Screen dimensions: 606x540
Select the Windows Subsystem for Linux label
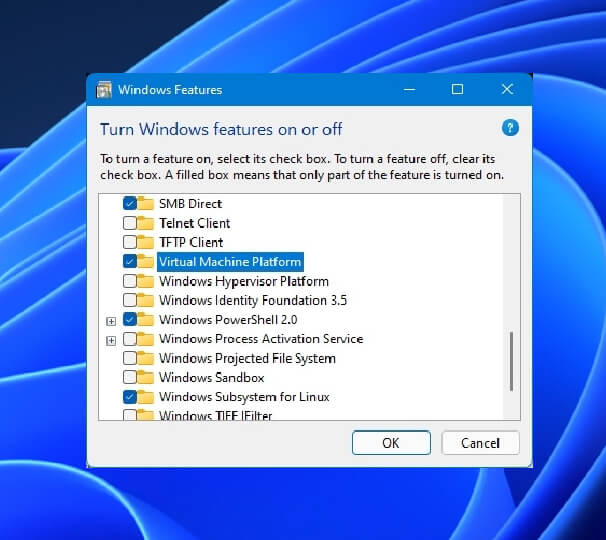(244, 397)
